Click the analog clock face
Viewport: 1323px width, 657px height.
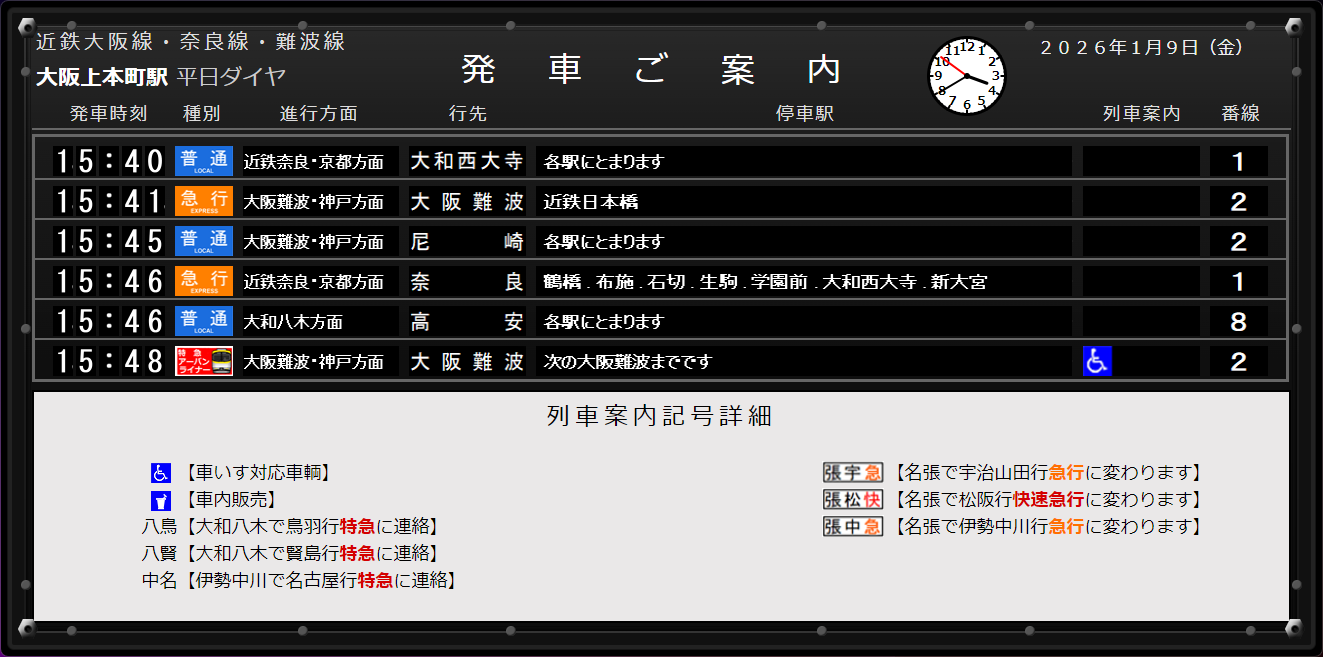point(967,76)
